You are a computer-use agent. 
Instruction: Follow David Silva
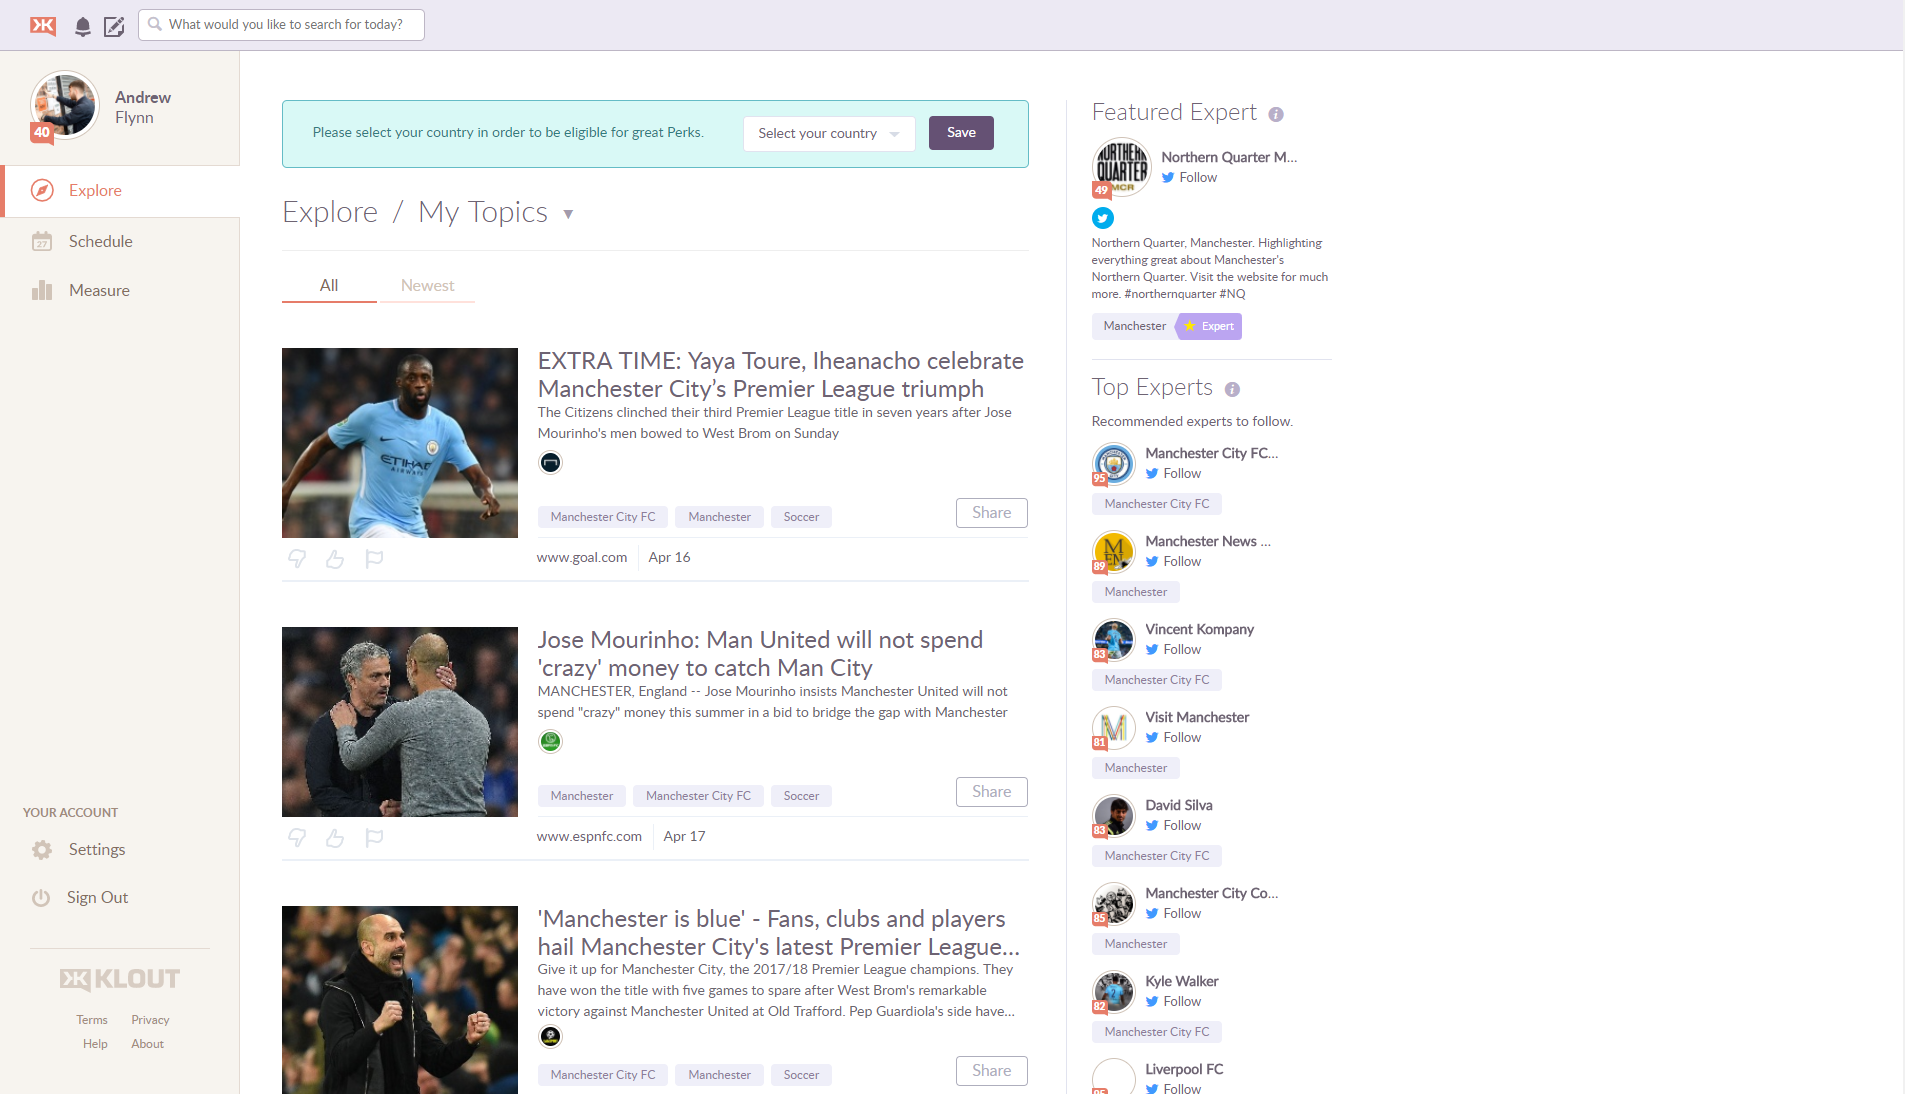click(x=1173, y=825)
